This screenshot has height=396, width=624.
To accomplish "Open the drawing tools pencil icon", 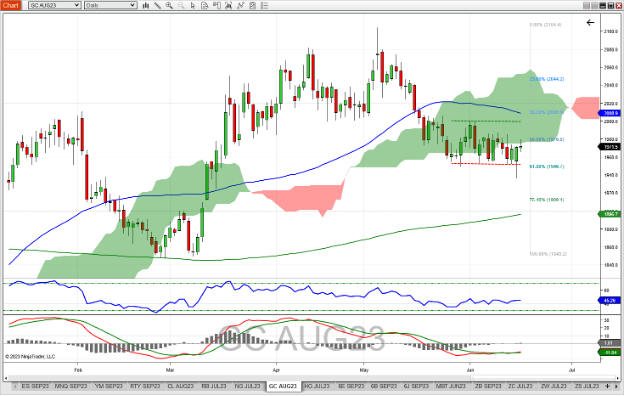I will click(158, 6).
